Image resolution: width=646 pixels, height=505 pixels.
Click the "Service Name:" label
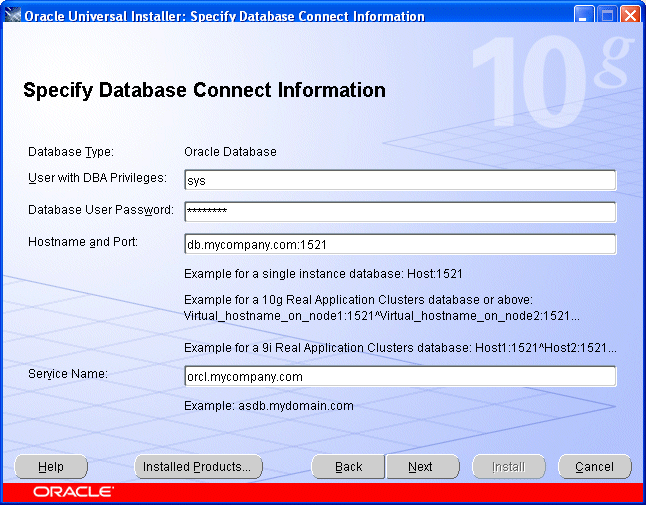pos(68,374)
